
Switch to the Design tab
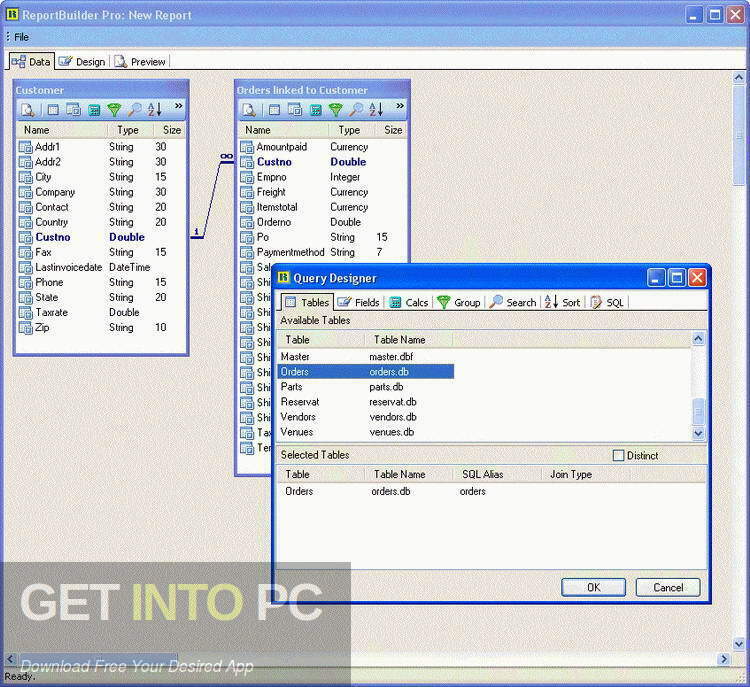tap(82, 62)
